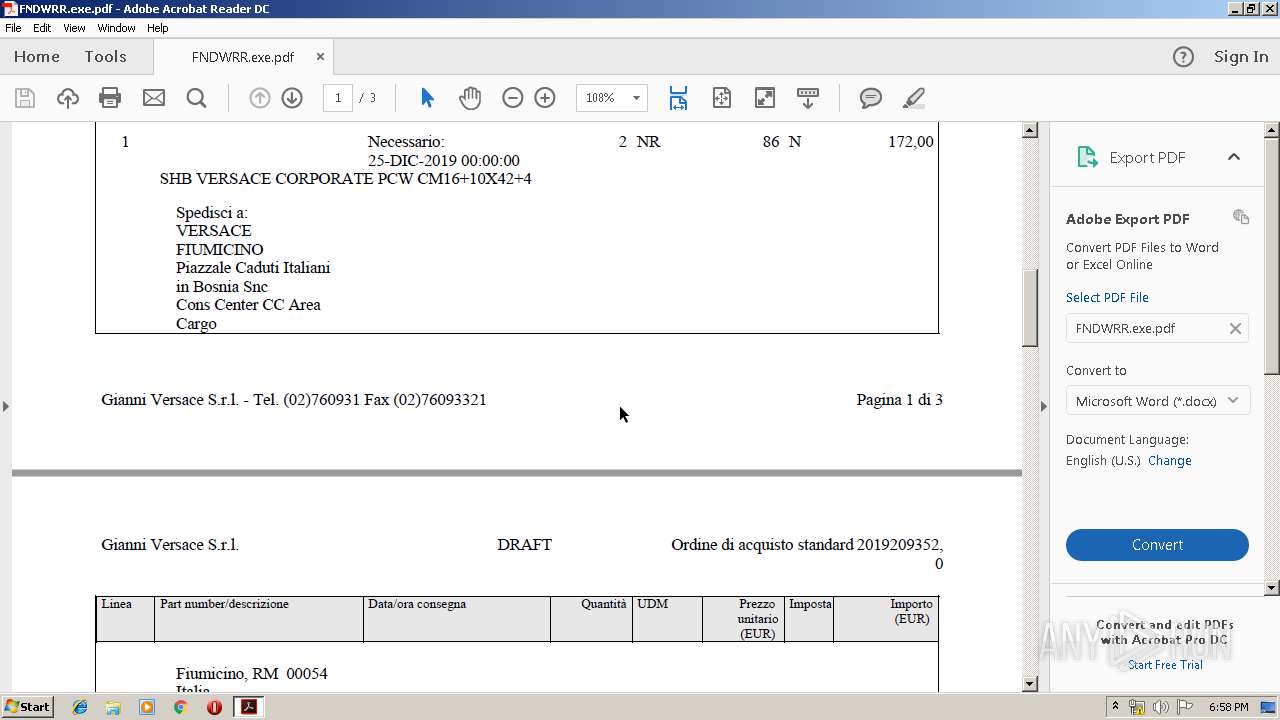Viewport: 1280px width, 720px height.
Task: Open the keyboard view tools icon
Action: point(808,98)
